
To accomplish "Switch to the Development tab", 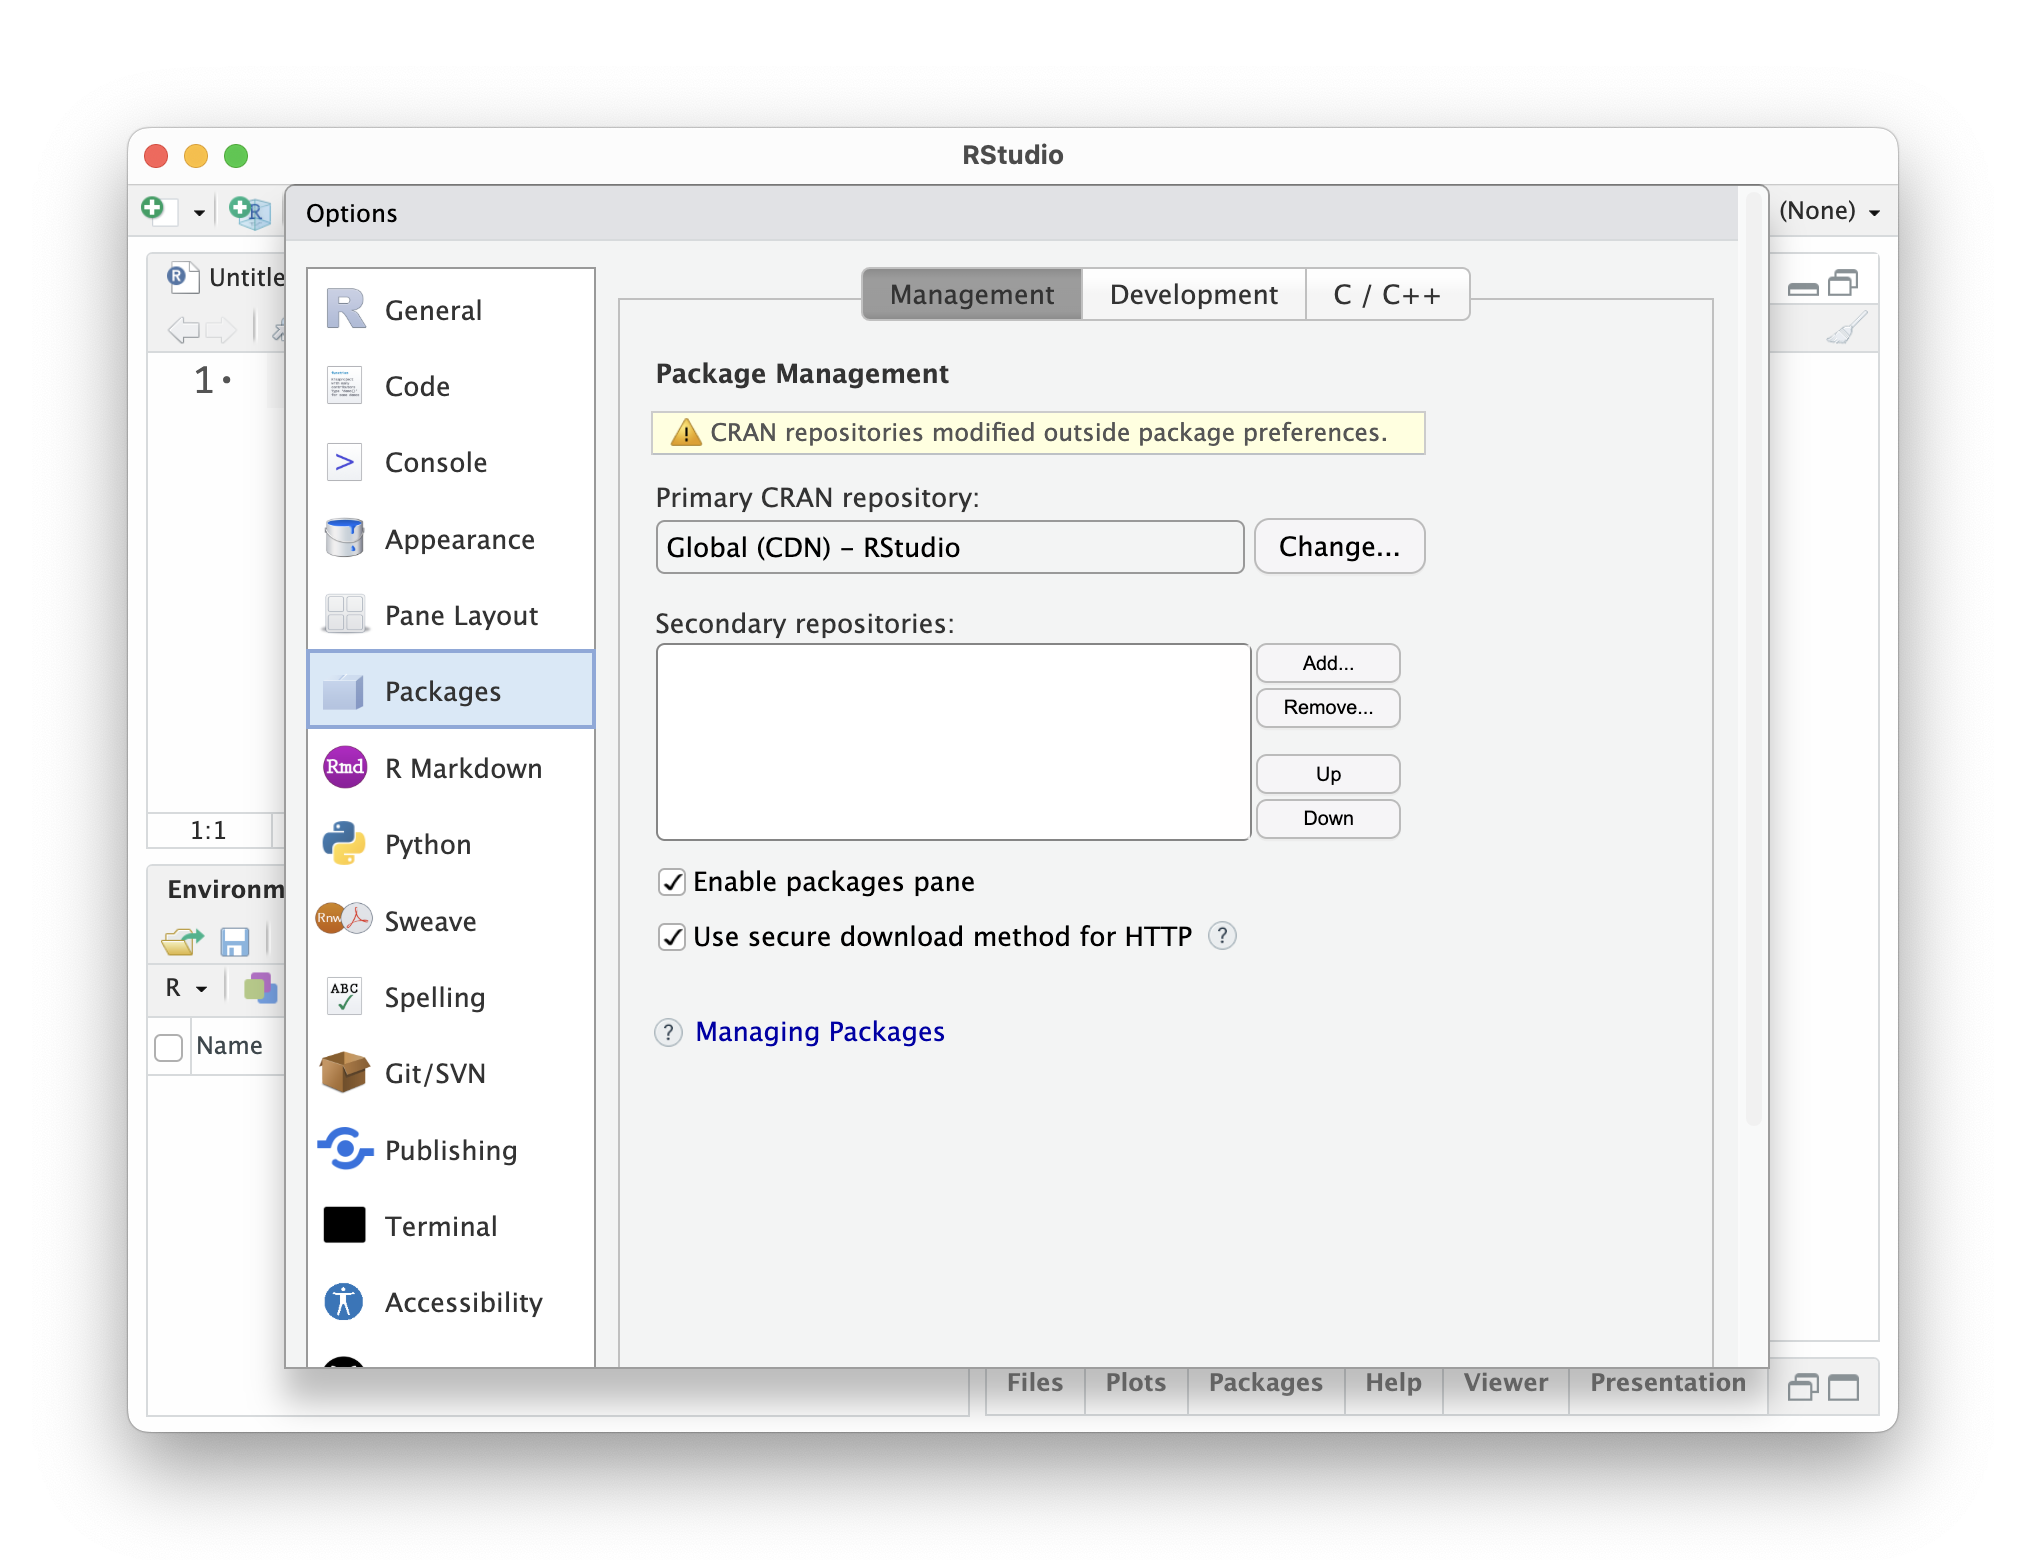I will [x=1193, y=294].
